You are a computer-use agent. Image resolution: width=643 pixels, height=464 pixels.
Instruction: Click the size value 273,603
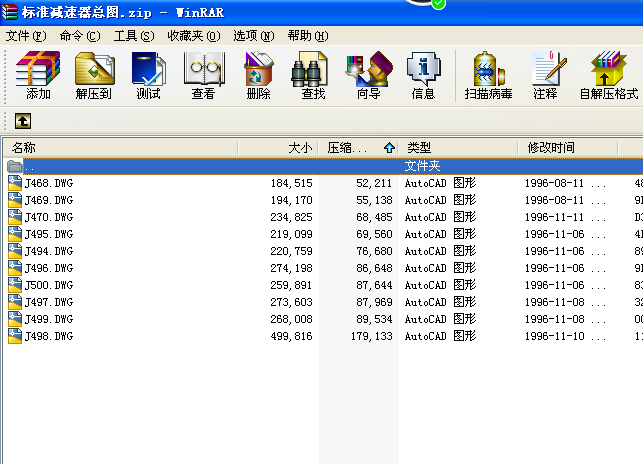click(x=292, y=302)
